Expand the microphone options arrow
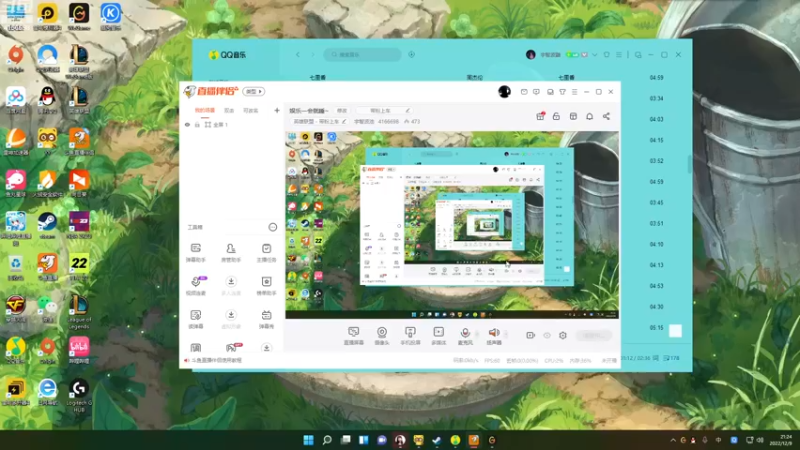Screen dimensions: 800x450 478,334
